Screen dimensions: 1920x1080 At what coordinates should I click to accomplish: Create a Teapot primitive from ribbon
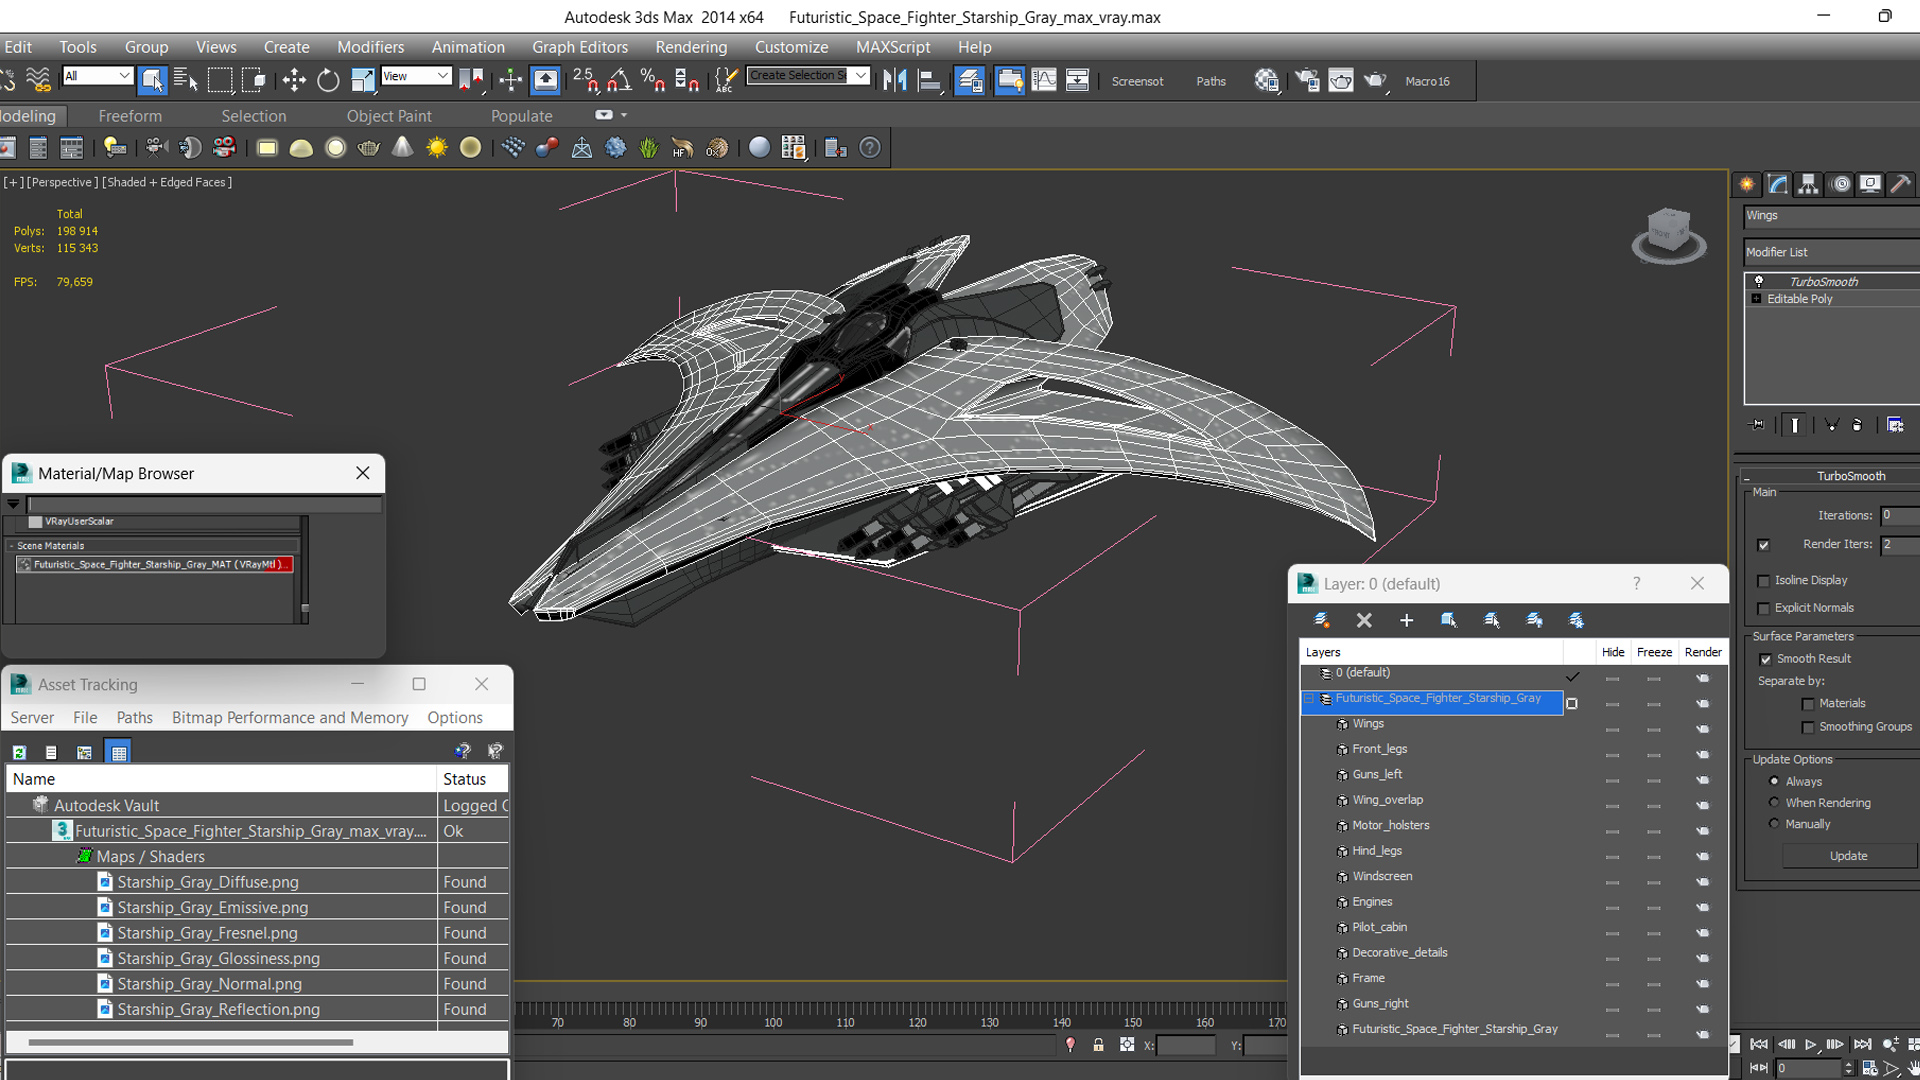(369, 148)
